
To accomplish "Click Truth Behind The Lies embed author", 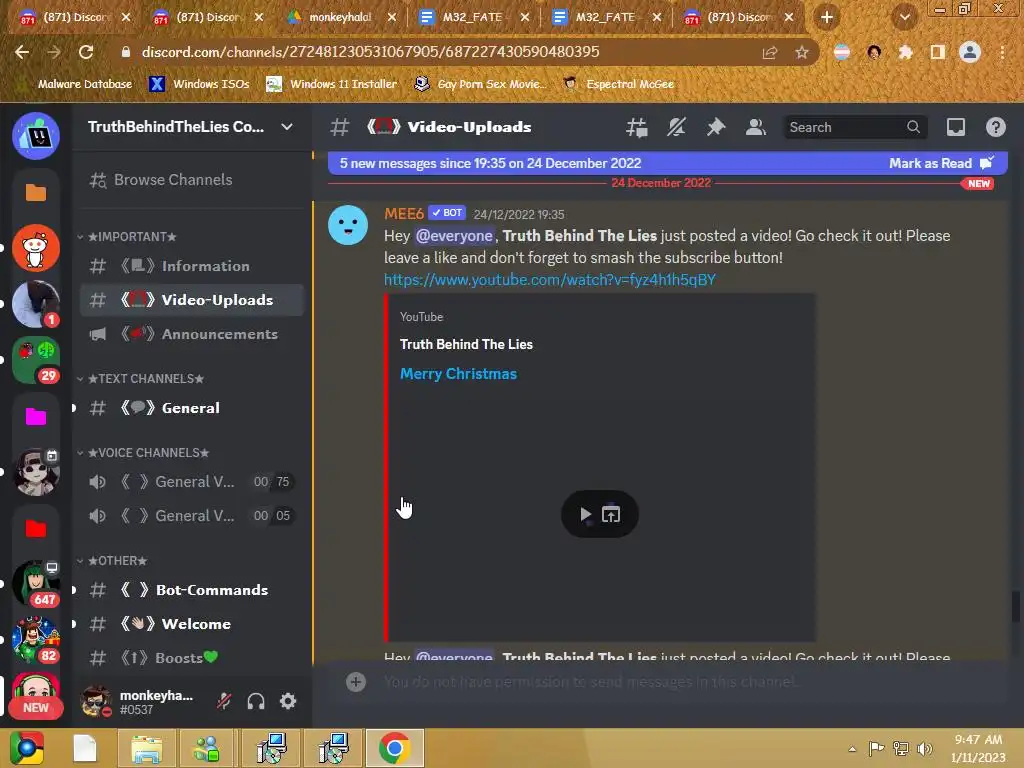I will click(x=466, y=344).
